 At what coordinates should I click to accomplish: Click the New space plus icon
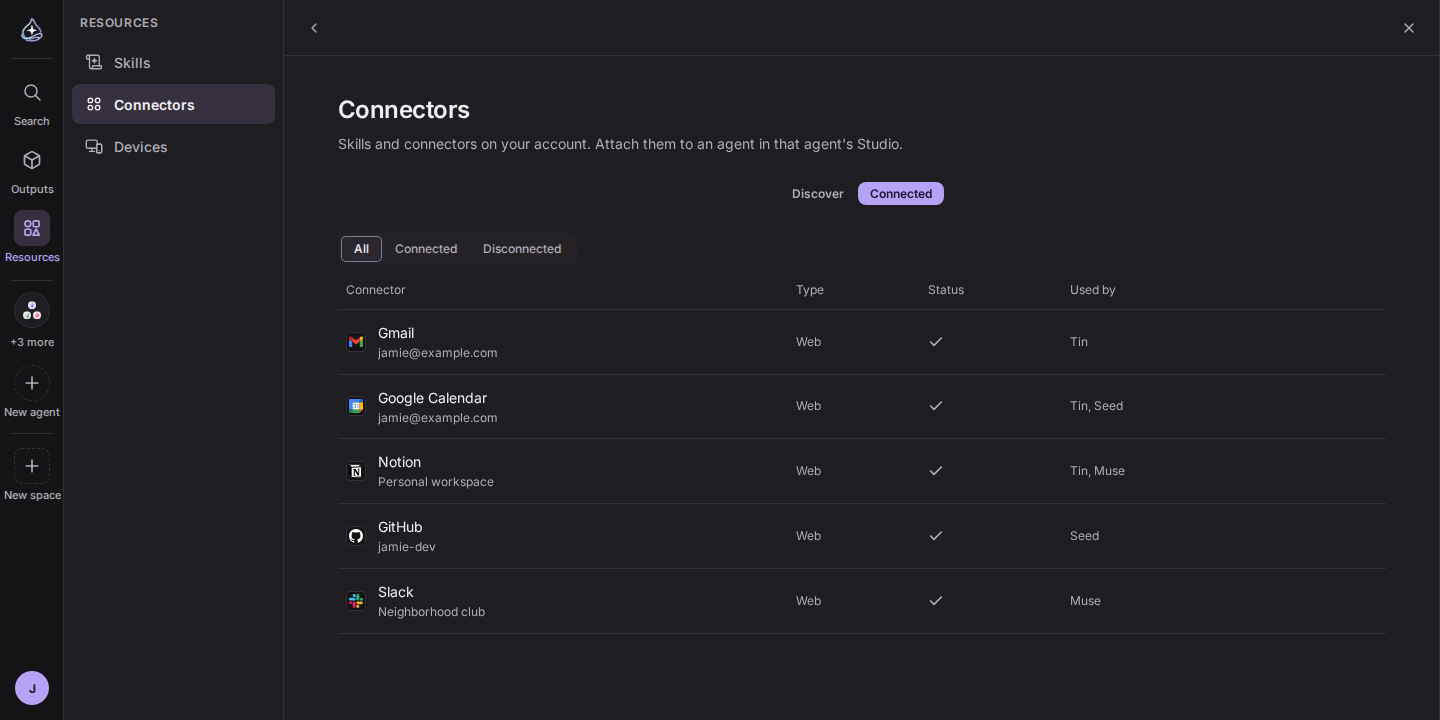(x=32, y=466)
